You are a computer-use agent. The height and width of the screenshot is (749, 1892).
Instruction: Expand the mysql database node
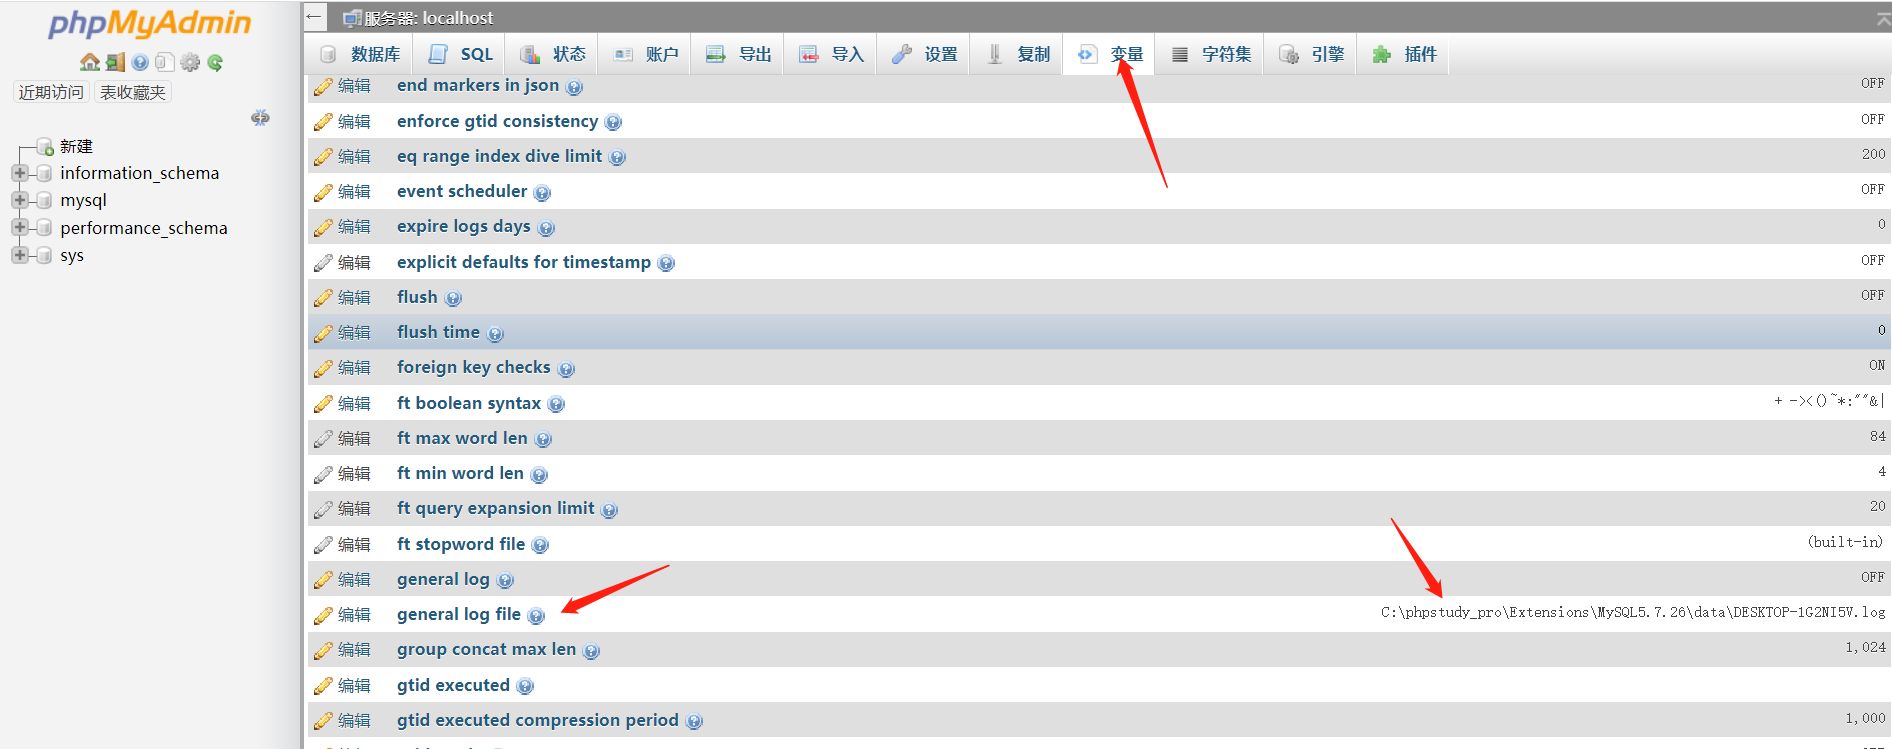click(19, 200)
